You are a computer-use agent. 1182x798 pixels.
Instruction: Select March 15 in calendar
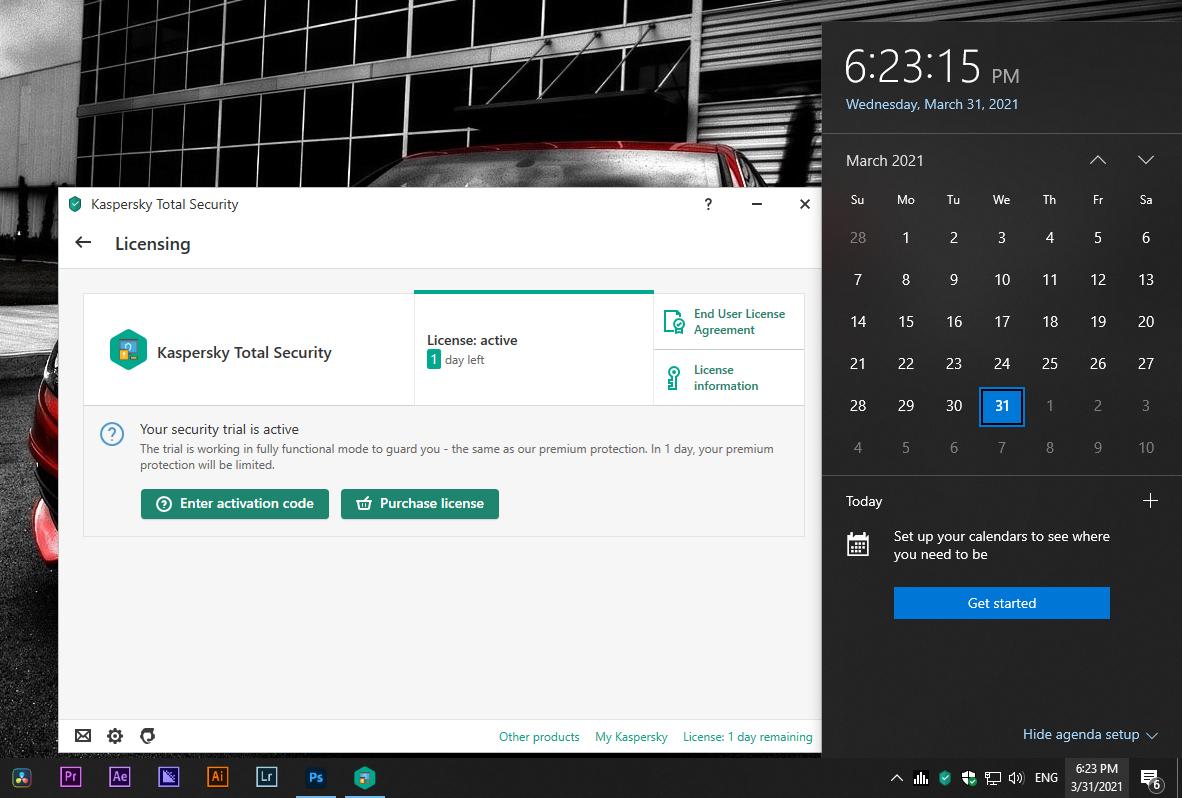(905, 322)
